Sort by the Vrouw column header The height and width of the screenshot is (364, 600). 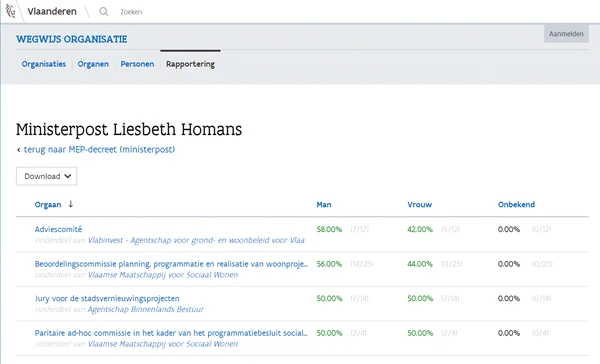tap(419, 204)
